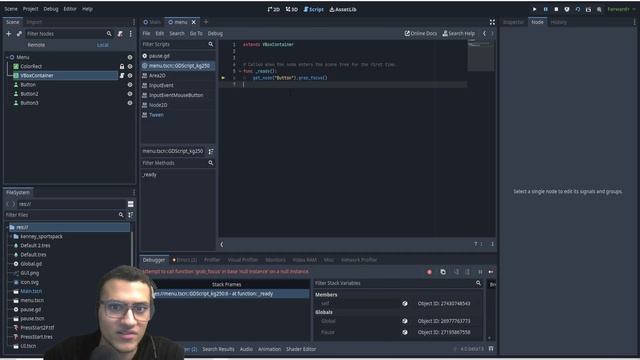
Task: Fold the func _ready code block
Action: click(240, 71)
